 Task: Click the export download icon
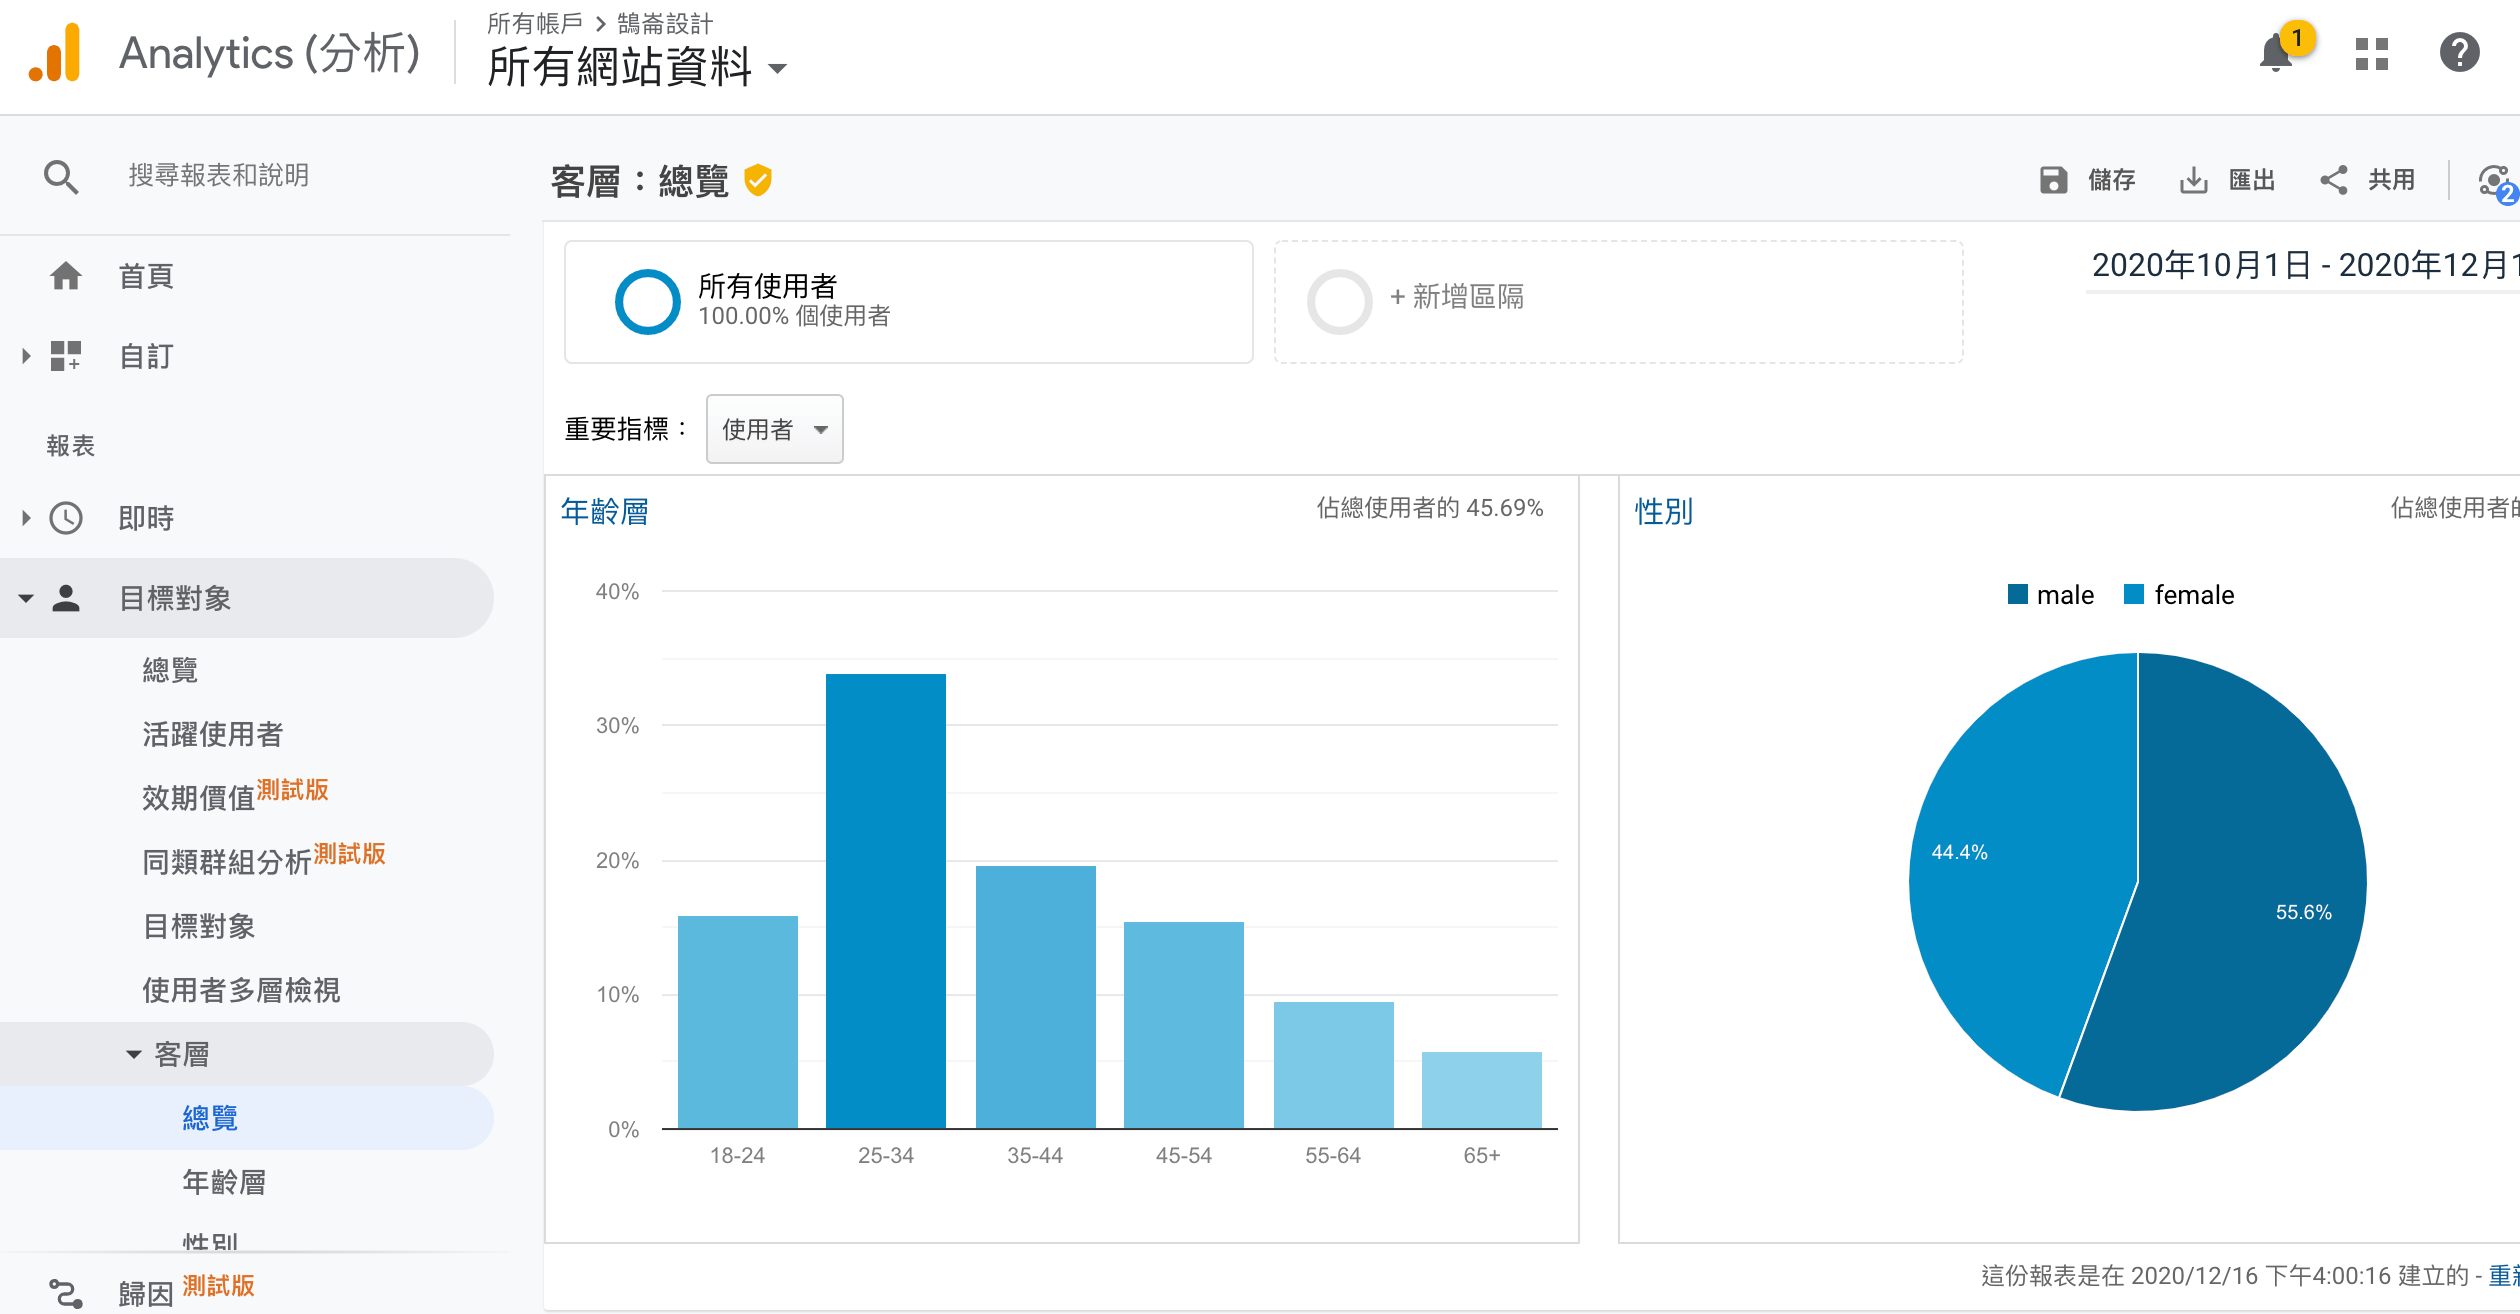pos(2193,180)
